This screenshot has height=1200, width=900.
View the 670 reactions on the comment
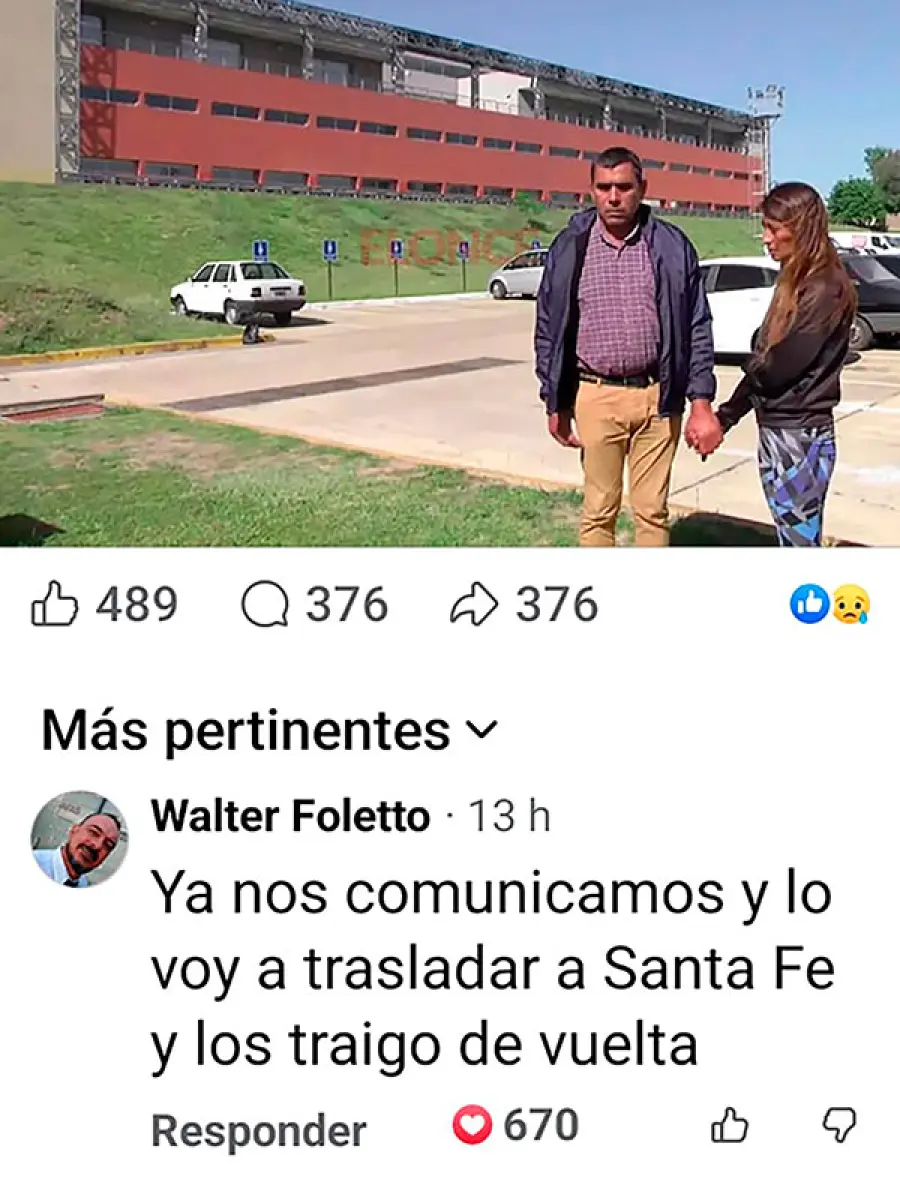(541, 1126)
